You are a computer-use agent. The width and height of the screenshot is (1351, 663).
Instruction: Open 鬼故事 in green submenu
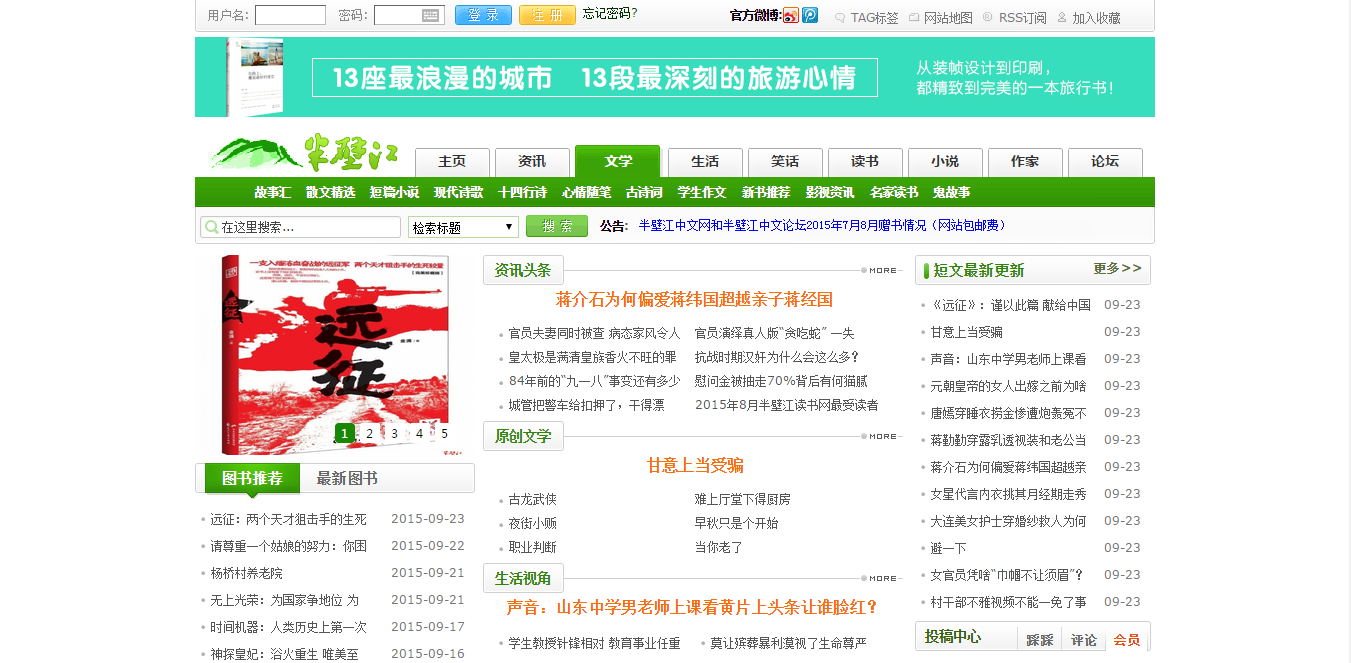tap(952, 192)
